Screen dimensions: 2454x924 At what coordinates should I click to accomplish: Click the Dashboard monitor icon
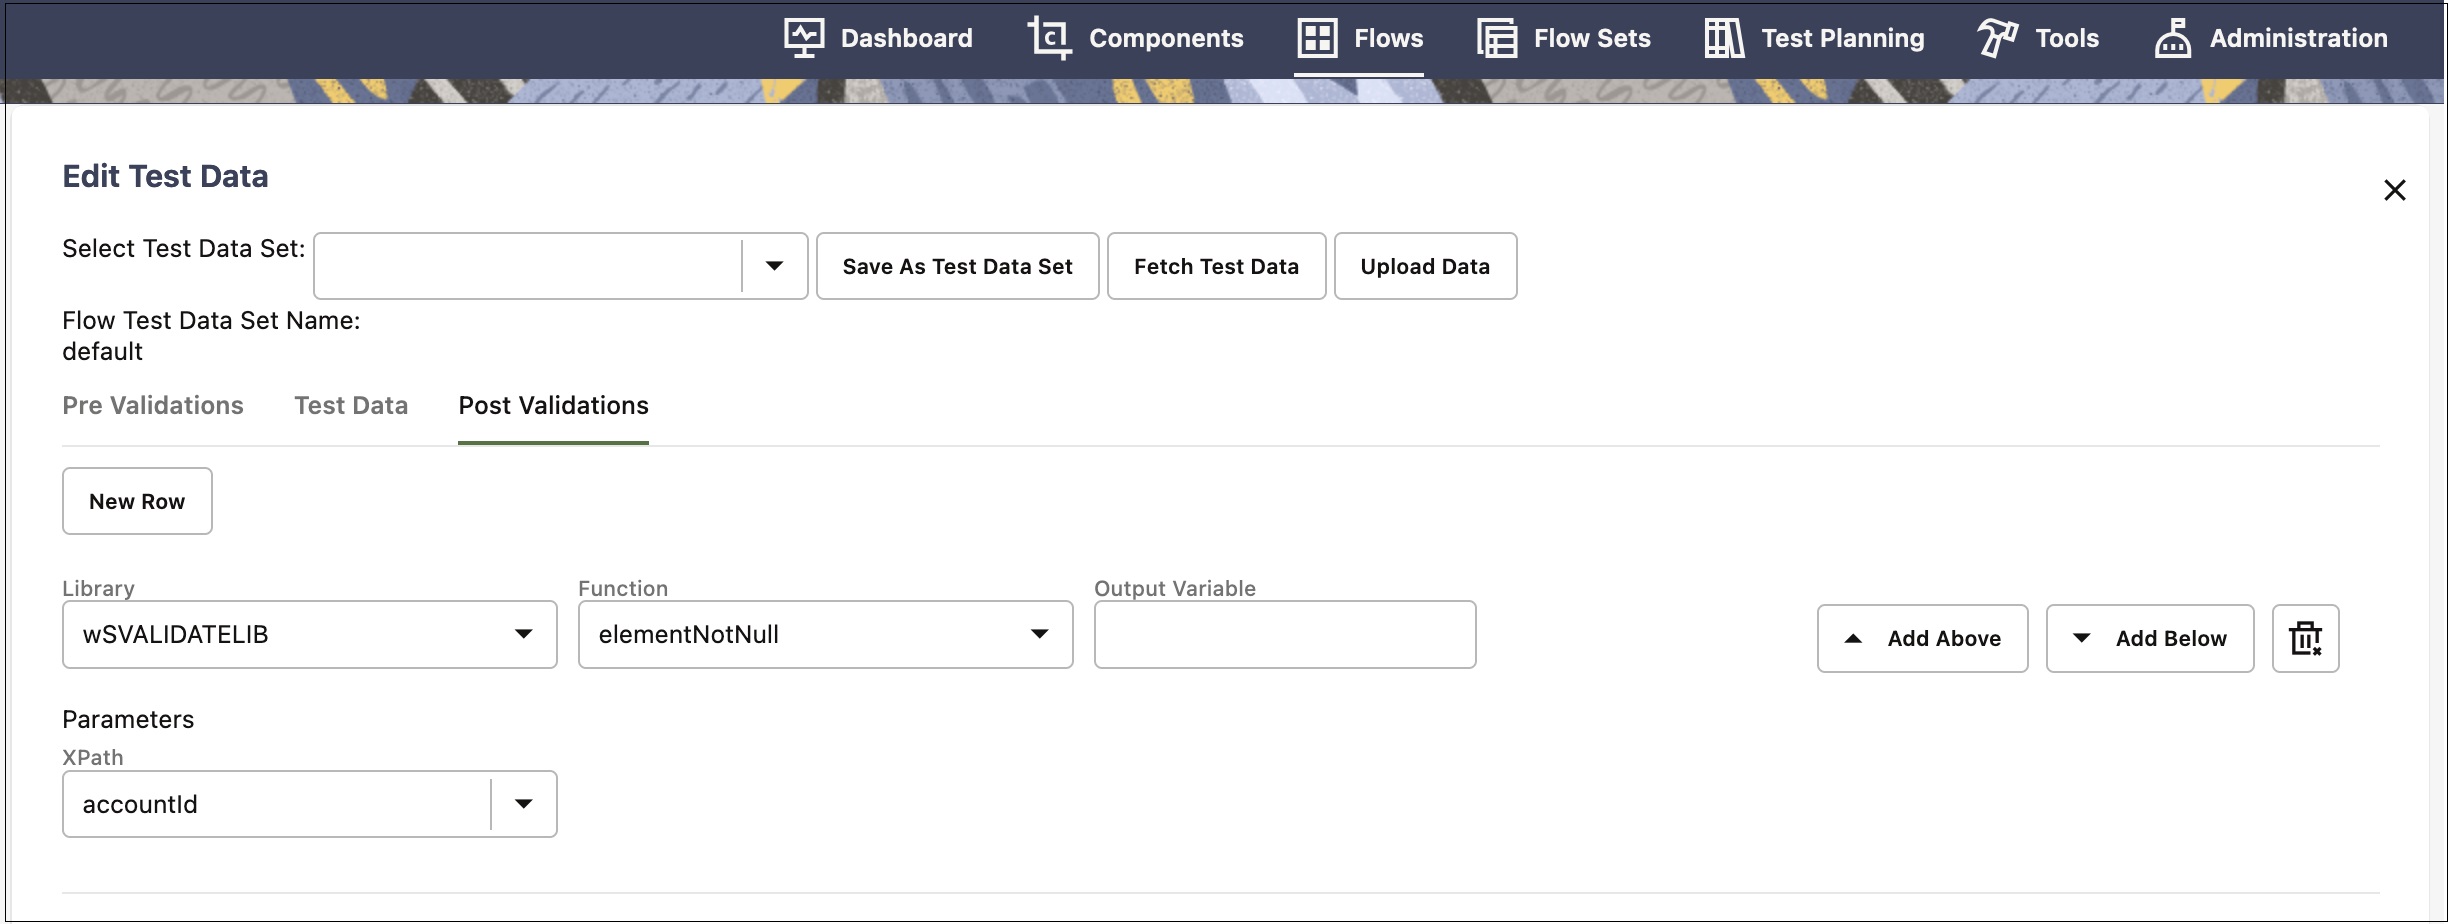click(804, 38)
